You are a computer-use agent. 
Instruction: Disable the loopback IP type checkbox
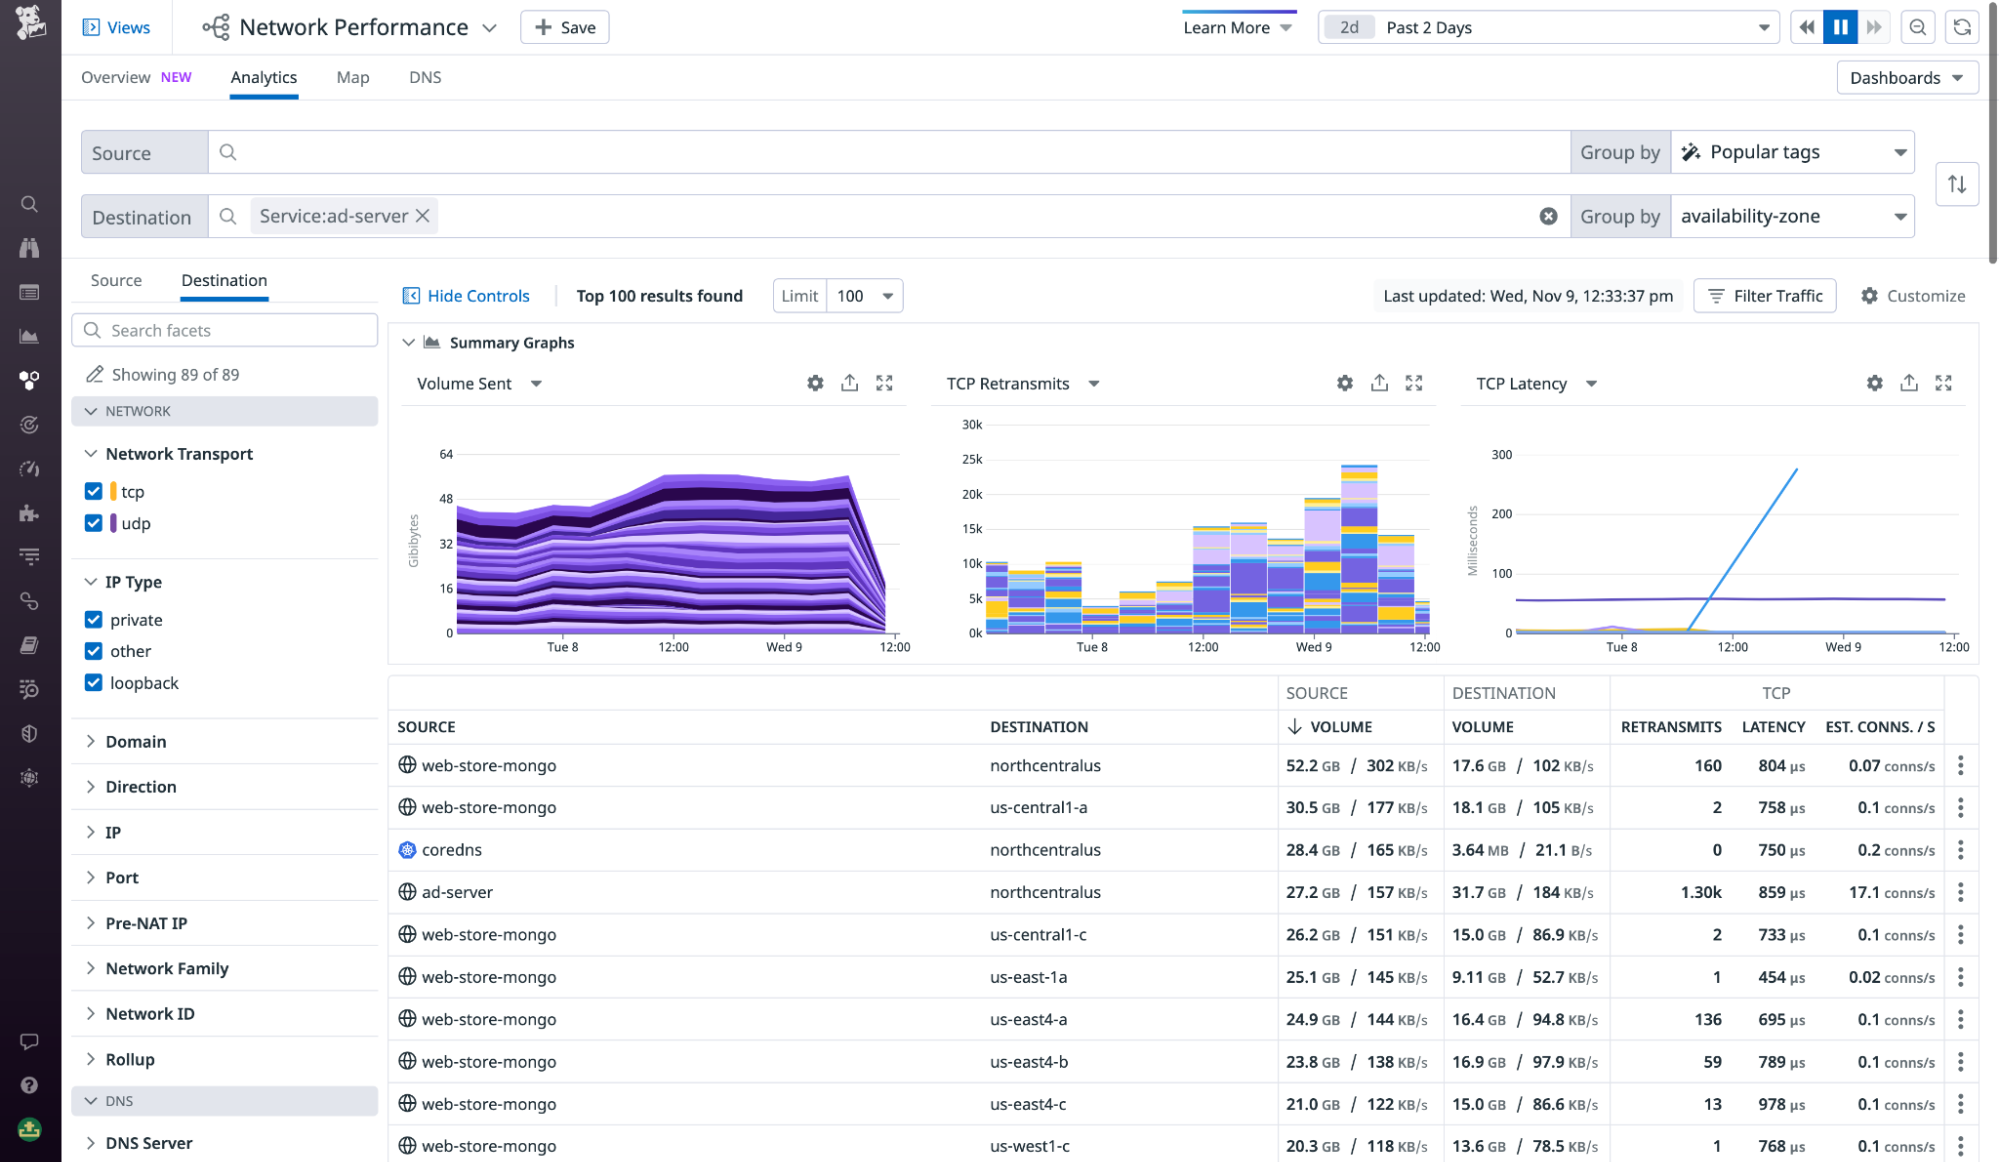pos(94,683)
